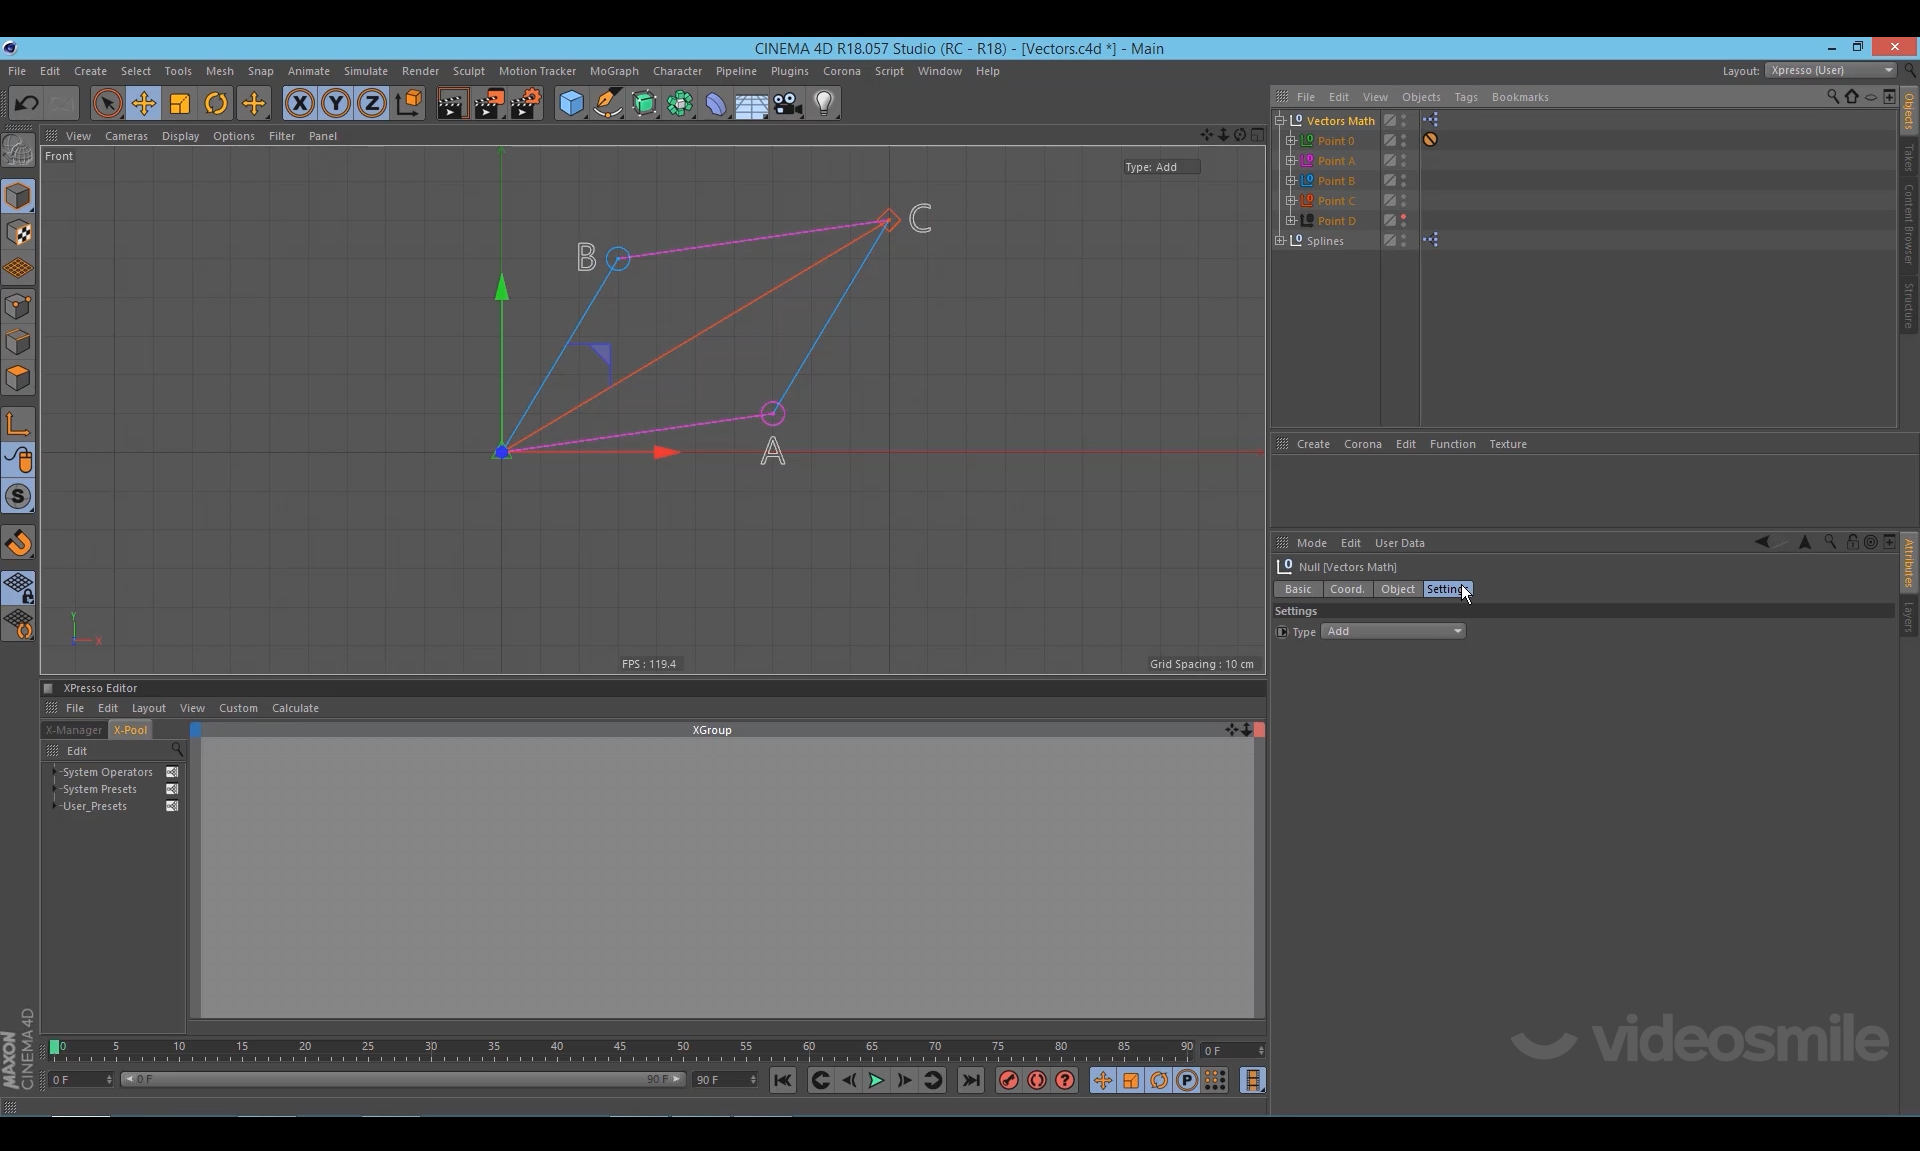The height and width of the screenshot is (1151, 1920).
Task: Select the Move tool in top toolbar
Action: (144, 104)
